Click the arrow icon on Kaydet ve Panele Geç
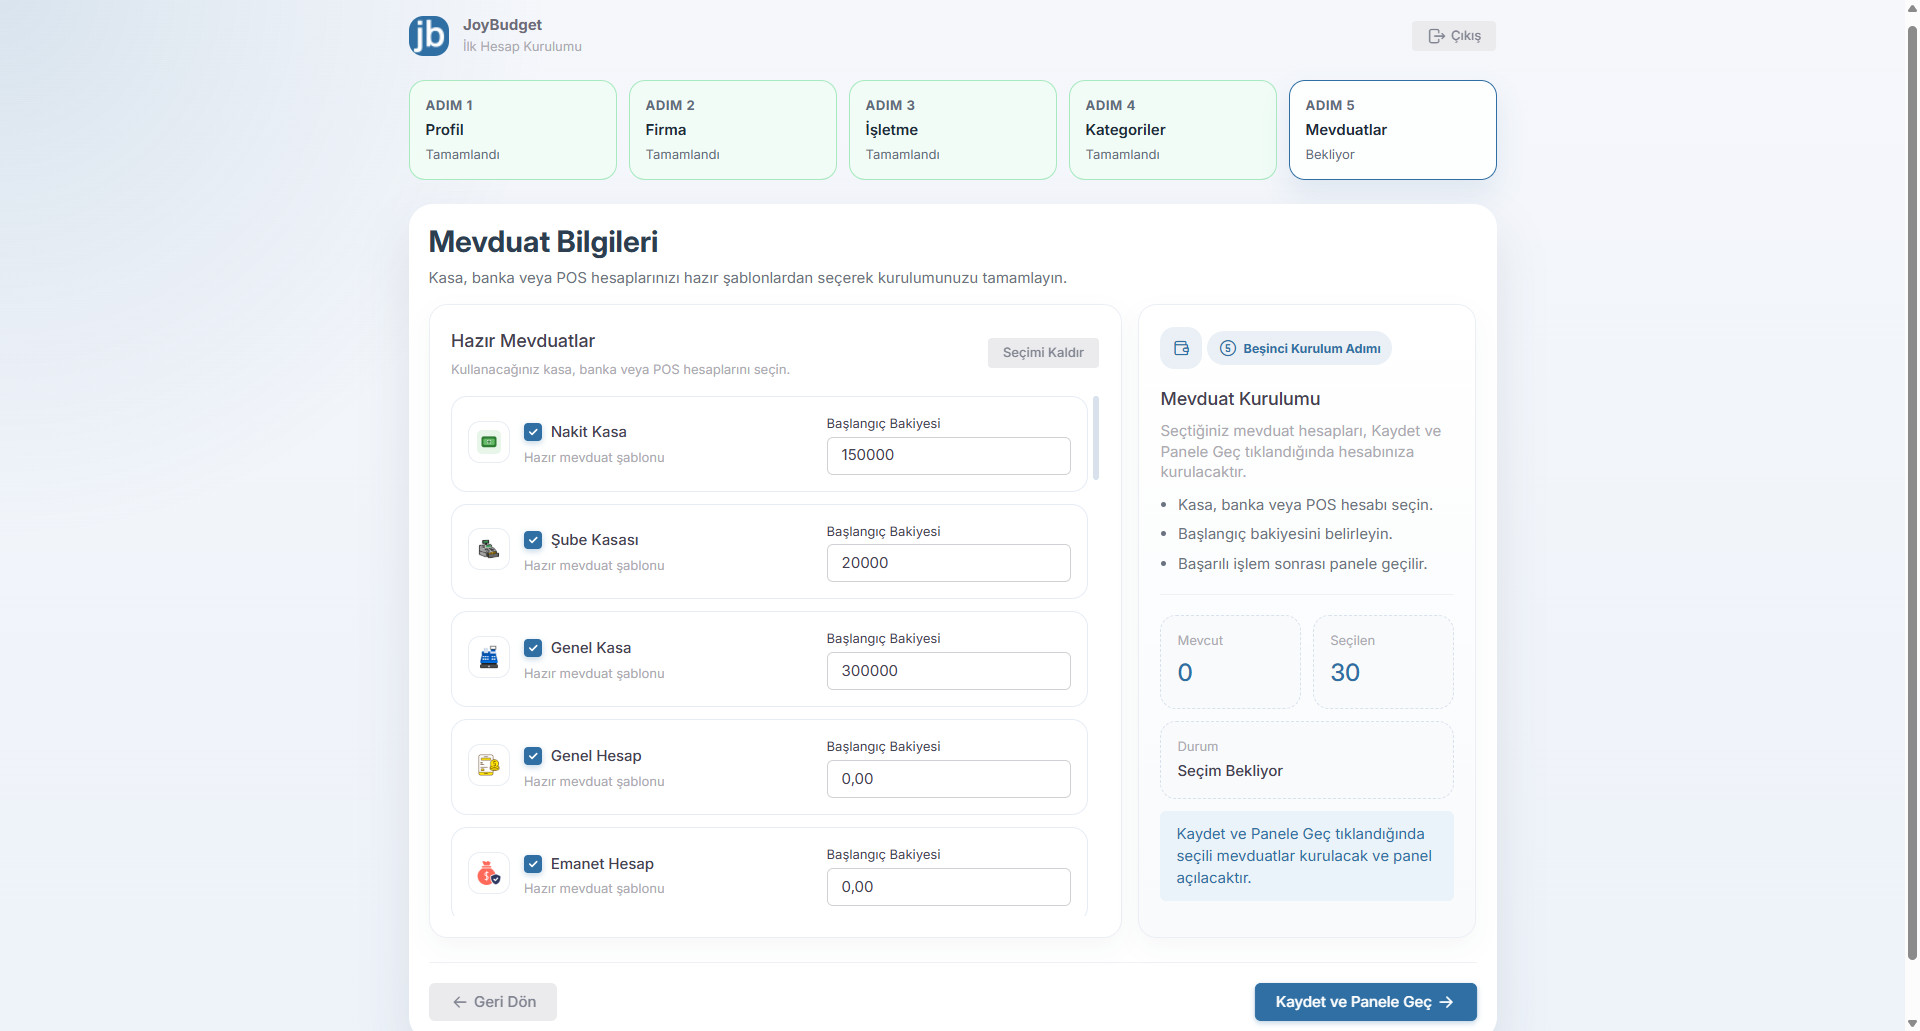The image size is (1920, 1031). click(1446, 1002)
